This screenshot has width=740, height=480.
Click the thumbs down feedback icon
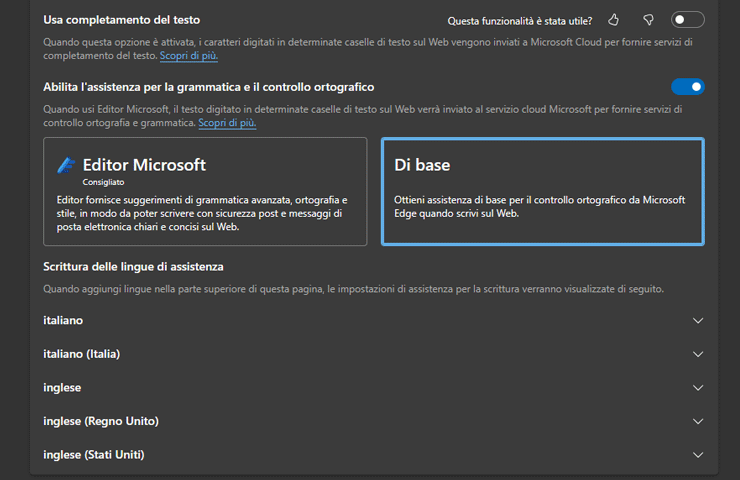[x=648, y=20]
